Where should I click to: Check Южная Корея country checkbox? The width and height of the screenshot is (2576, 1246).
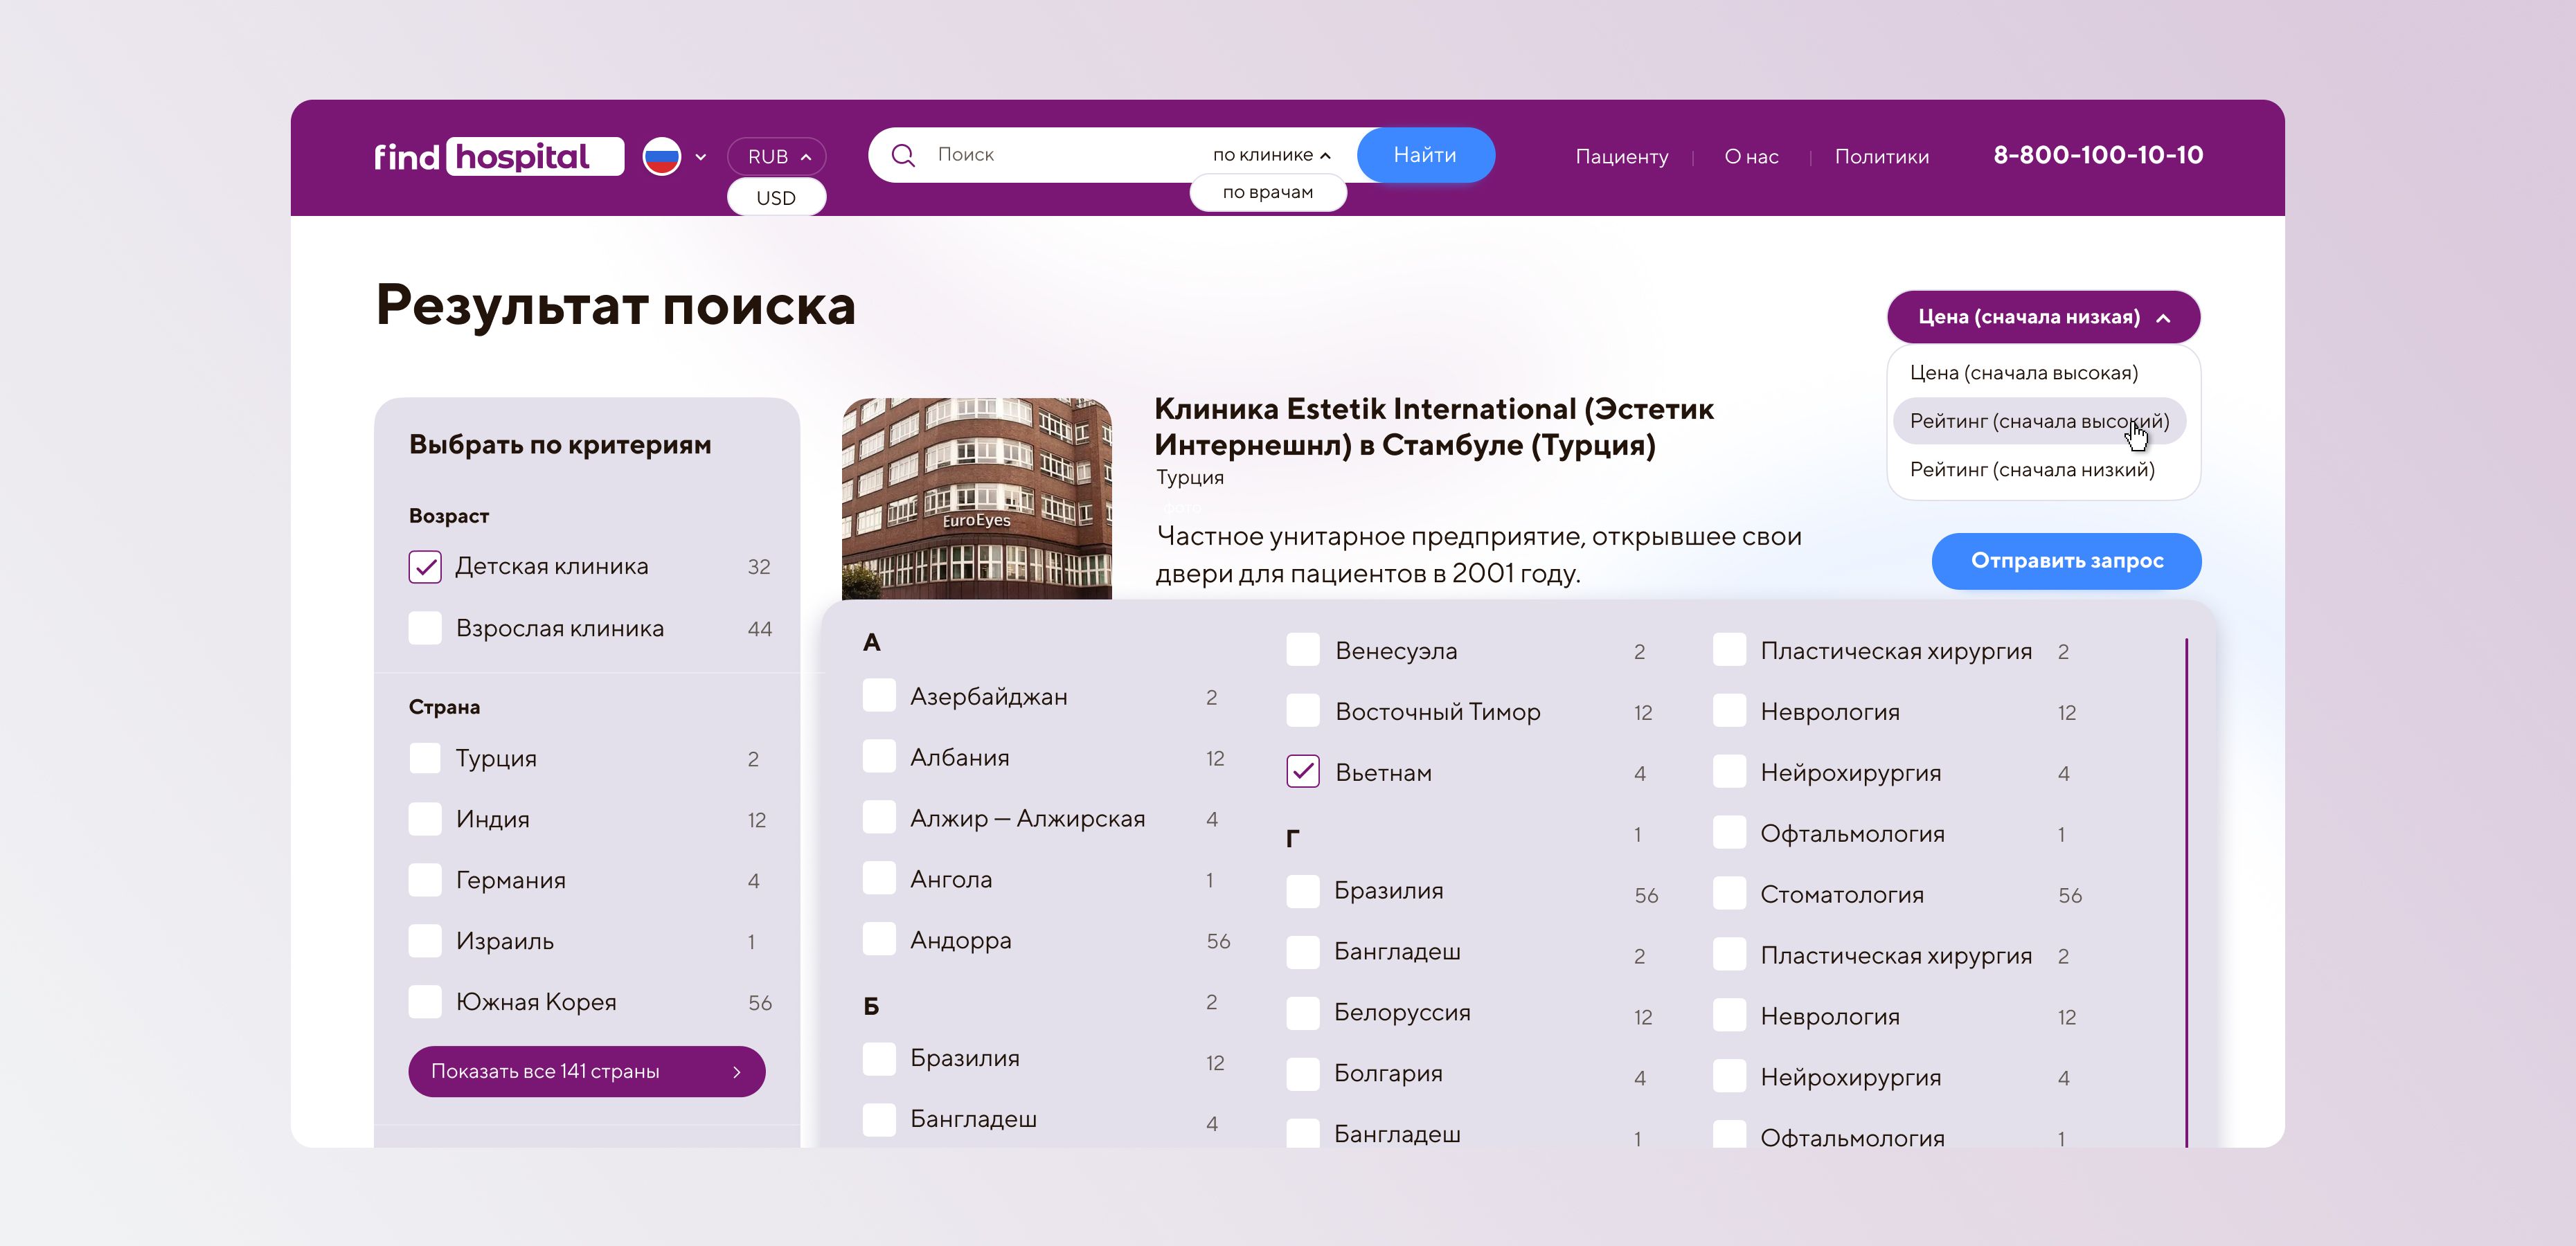click(x=425, y=1002)
